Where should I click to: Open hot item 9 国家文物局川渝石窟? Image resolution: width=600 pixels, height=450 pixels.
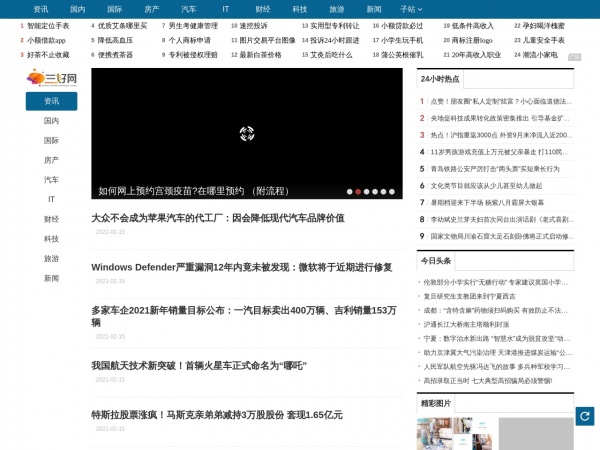pos(502,236)
